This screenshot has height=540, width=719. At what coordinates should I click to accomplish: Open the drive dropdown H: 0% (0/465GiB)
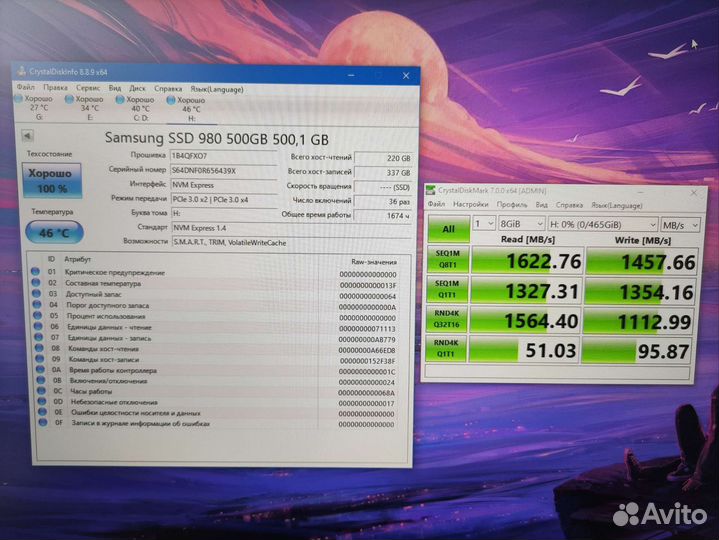(x=603, y=225)
